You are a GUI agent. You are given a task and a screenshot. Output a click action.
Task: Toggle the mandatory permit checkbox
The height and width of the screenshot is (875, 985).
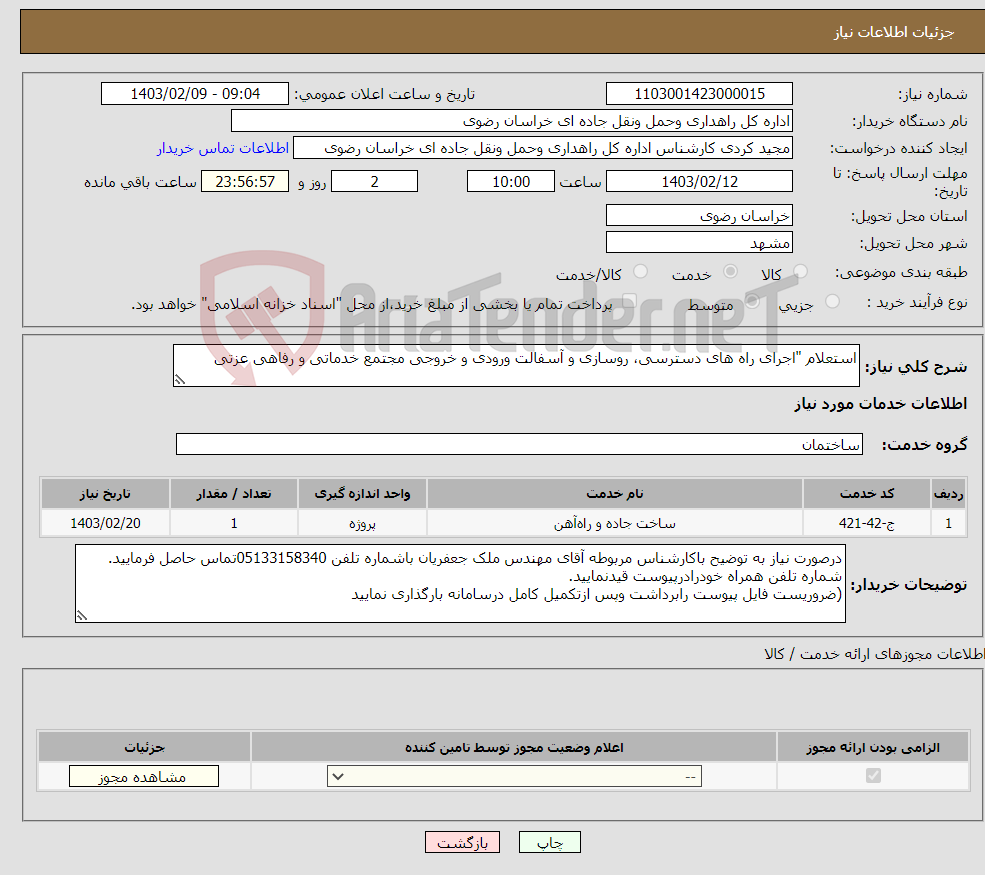coord(873,776)
